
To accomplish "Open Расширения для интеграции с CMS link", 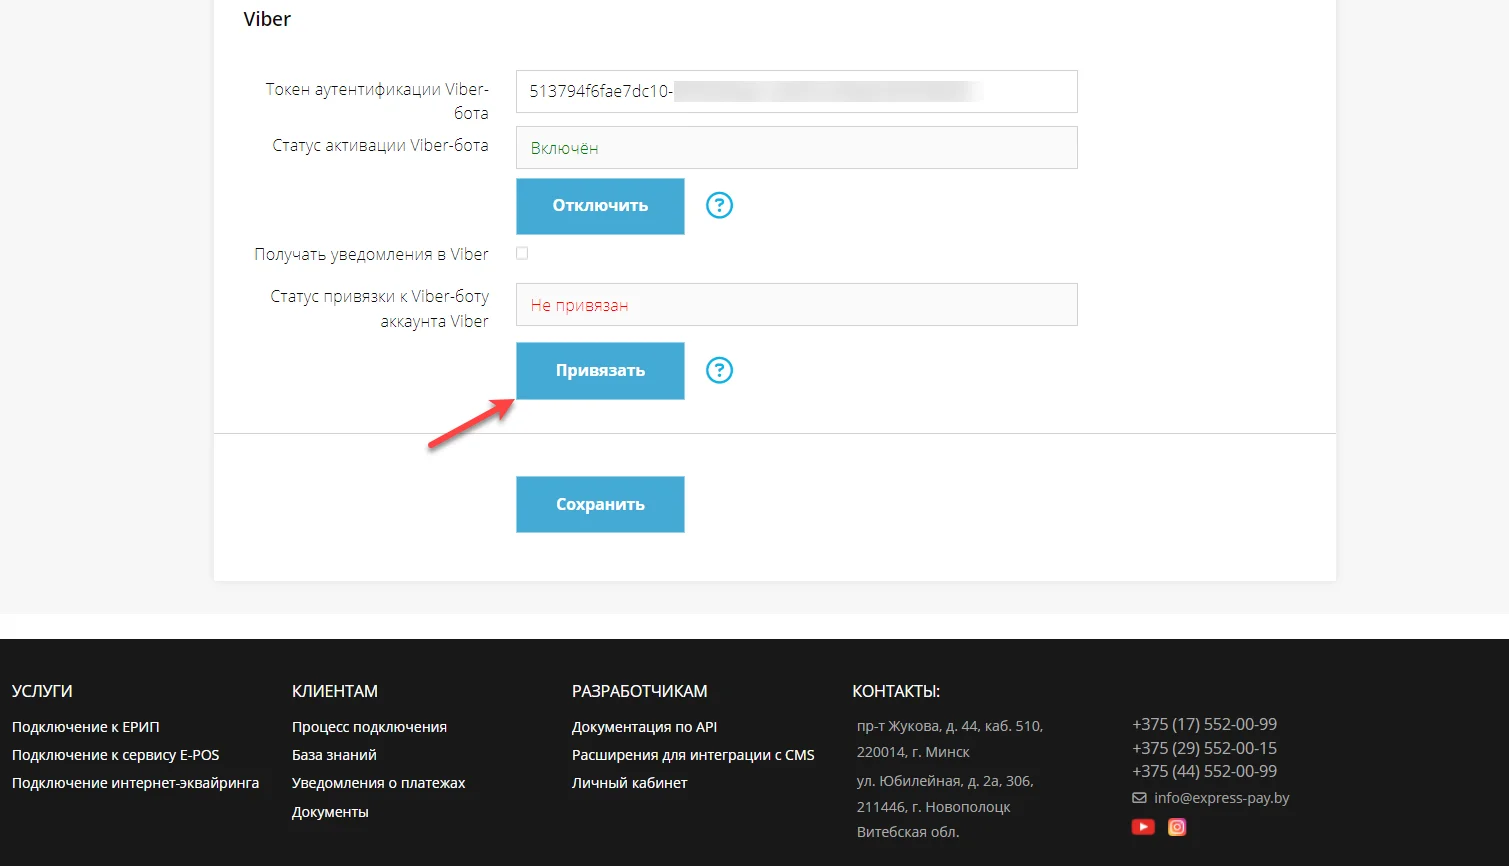I will (693, 755).
